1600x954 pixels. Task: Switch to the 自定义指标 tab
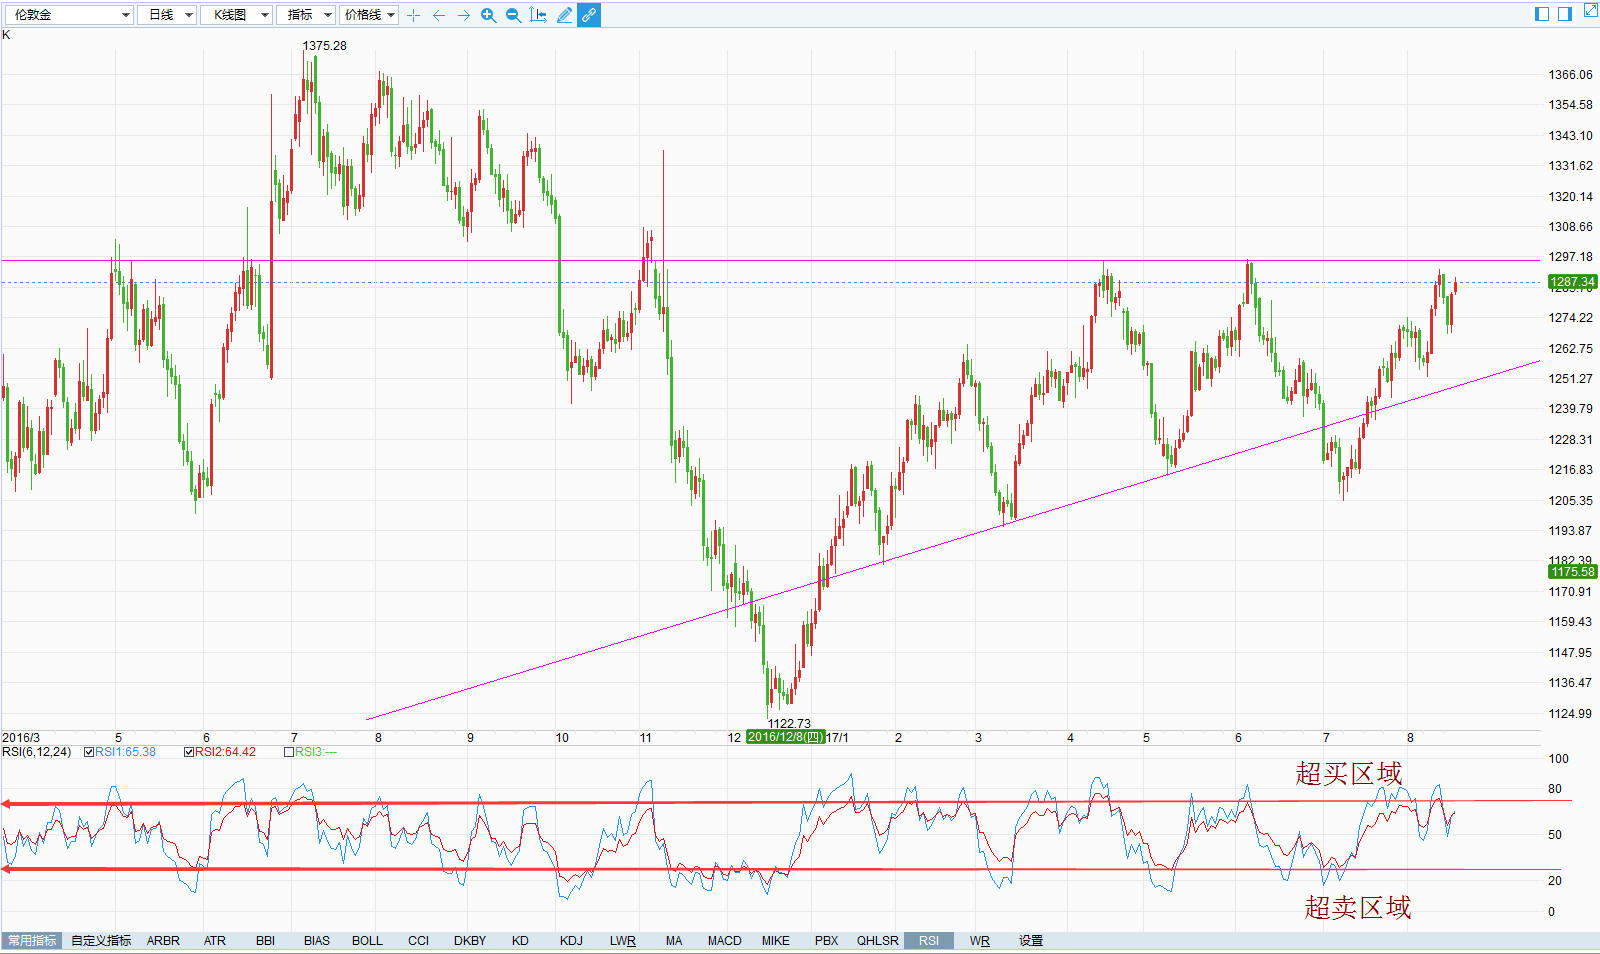[x=101, y=940]
